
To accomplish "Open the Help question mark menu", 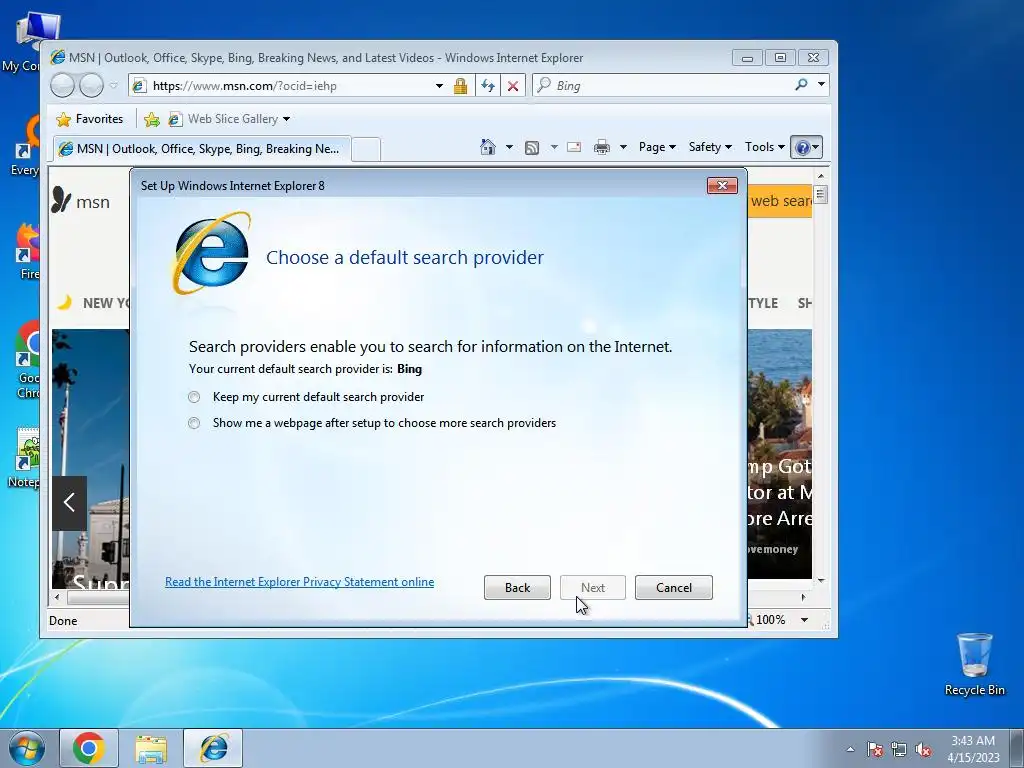I will 806,147.
